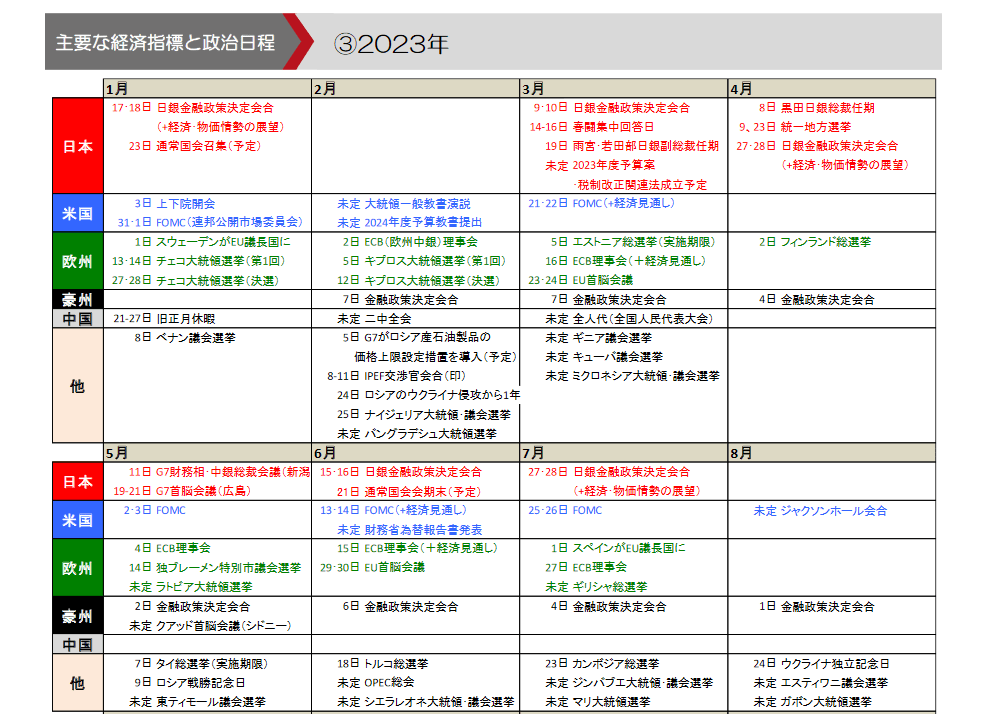The height and width of the screenshot is (714, 983).
Task: Click the トルコ総選挙 entry
Action: coord(396,663)
